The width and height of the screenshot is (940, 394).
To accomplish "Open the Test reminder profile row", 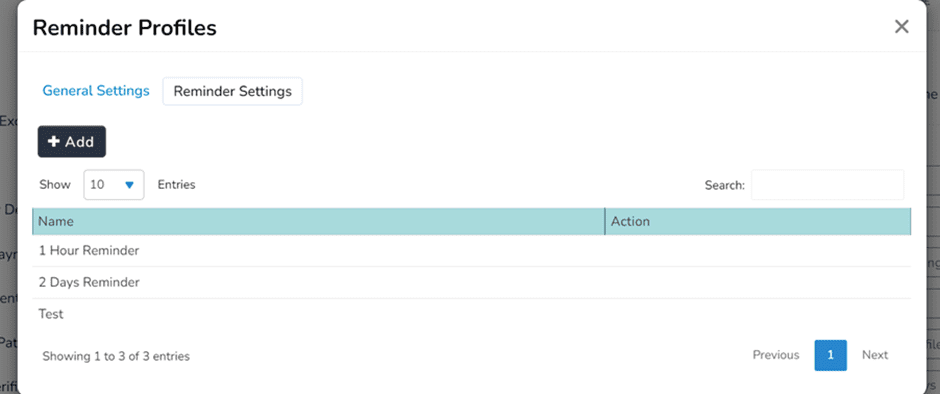I will 472,314.
